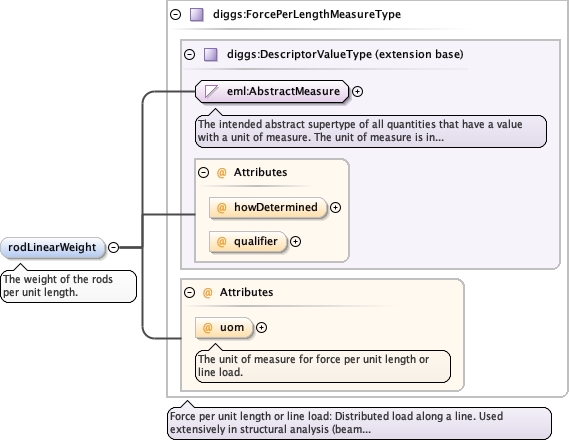Image resolution: width=570 pixels, height=443 pixels.
Task: Expand the qualifier attribute details
Action: [x=296, y=242]
